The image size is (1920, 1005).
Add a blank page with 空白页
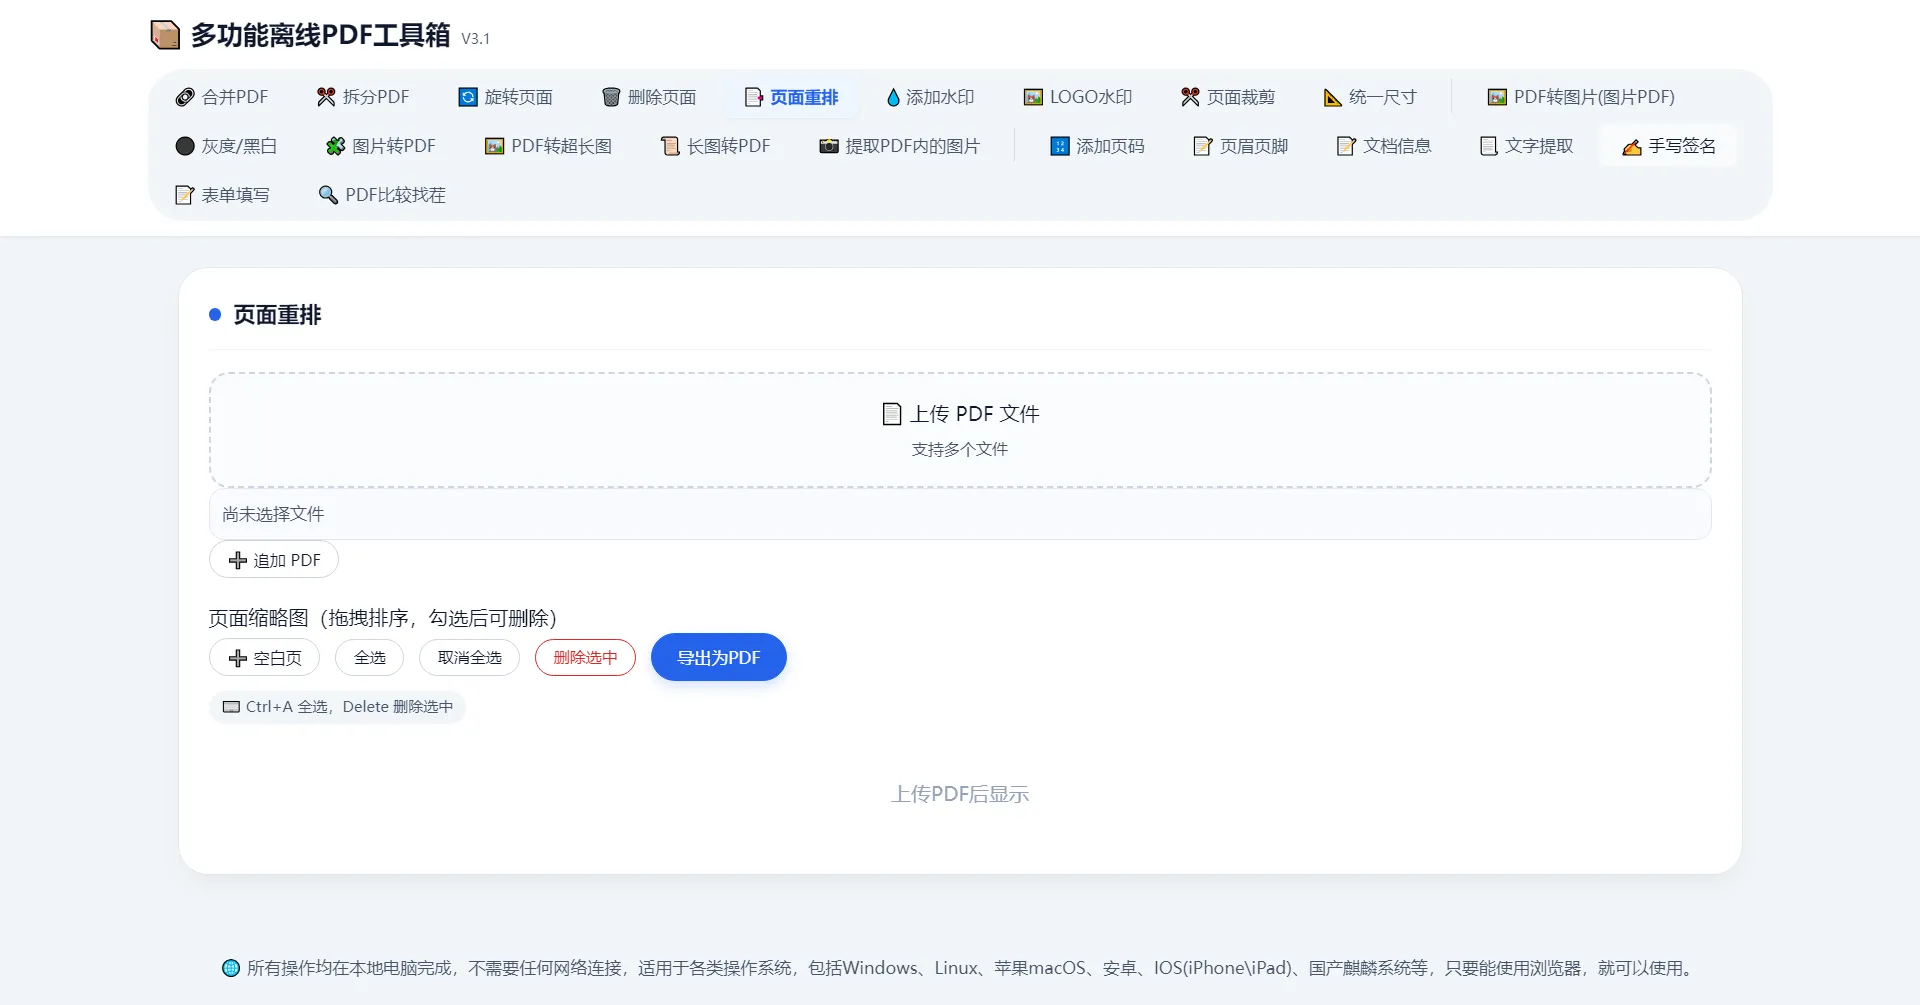point(265,658)
